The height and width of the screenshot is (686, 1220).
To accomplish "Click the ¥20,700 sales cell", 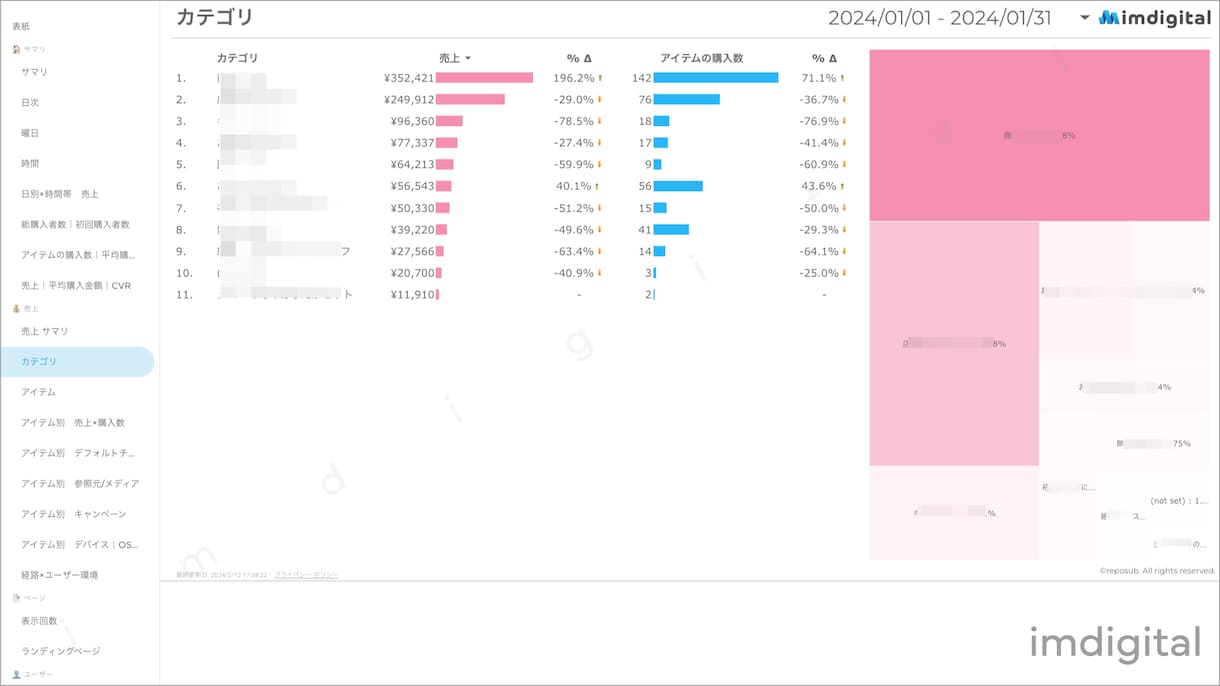I will (x=412, y=273).
